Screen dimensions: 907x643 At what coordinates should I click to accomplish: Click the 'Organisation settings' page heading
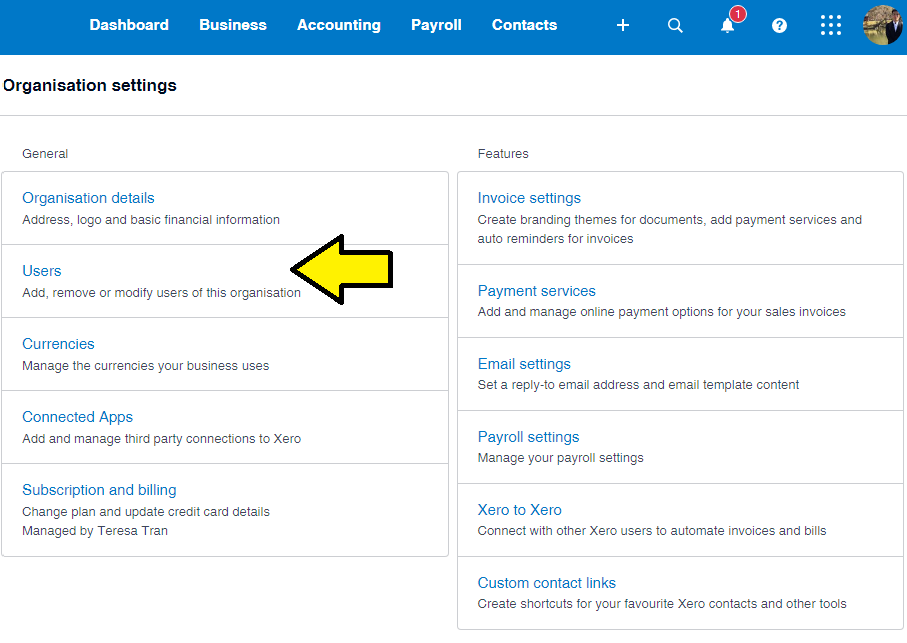pos(90,86)
